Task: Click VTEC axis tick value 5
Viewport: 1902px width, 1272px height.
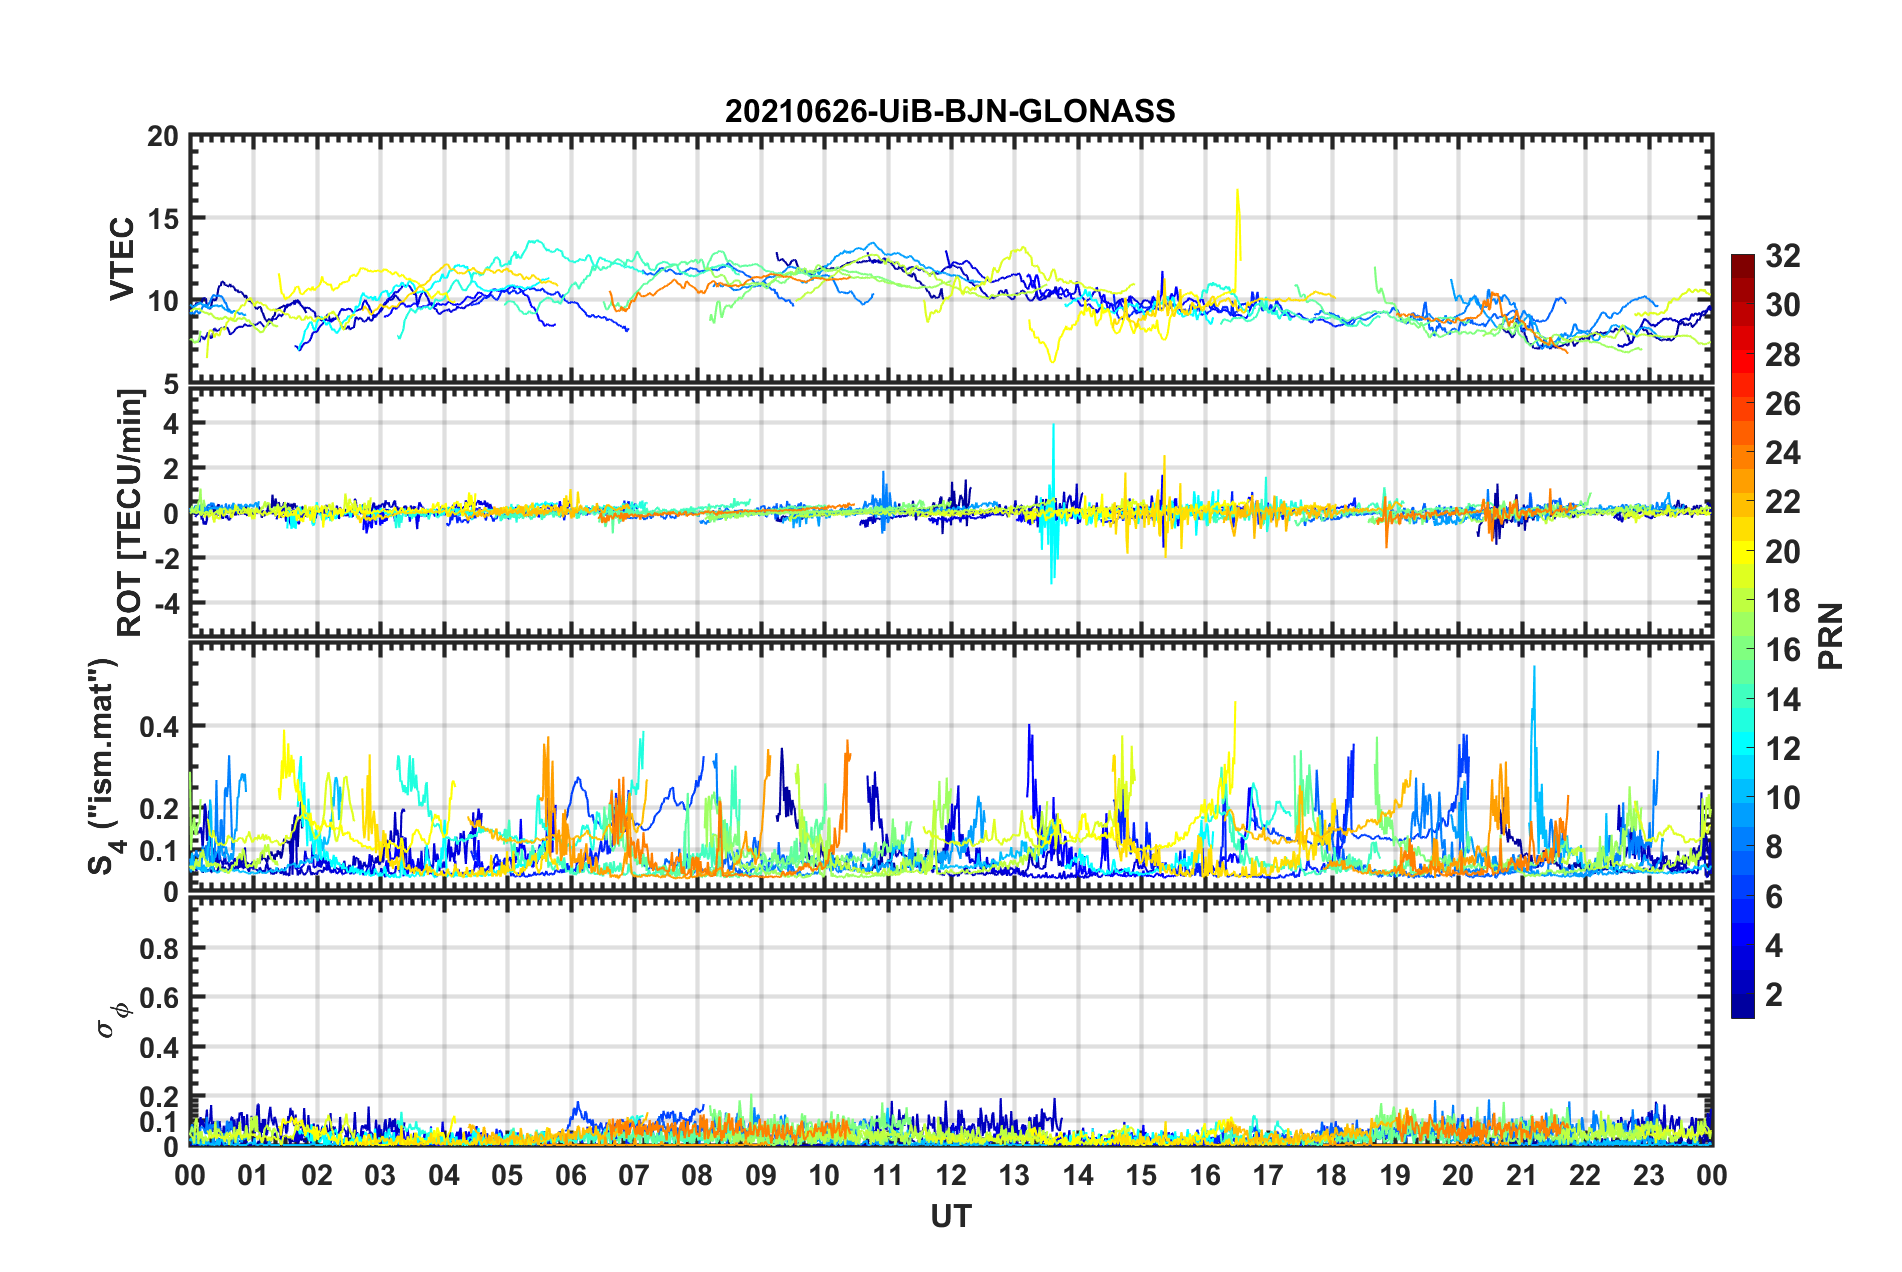Action: [171, 384]
